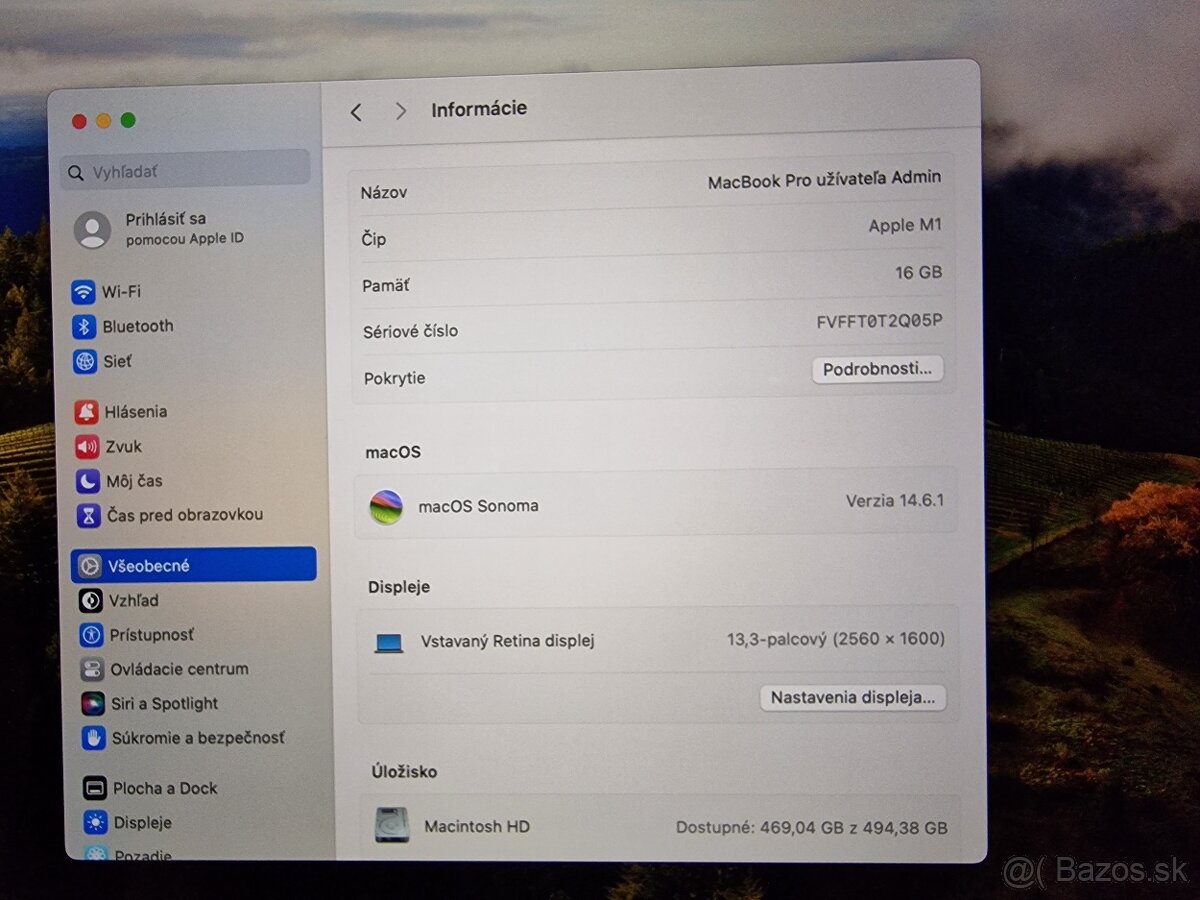
Task: Open Nastavenia displeja button
Action: click(x=853, y=697)
